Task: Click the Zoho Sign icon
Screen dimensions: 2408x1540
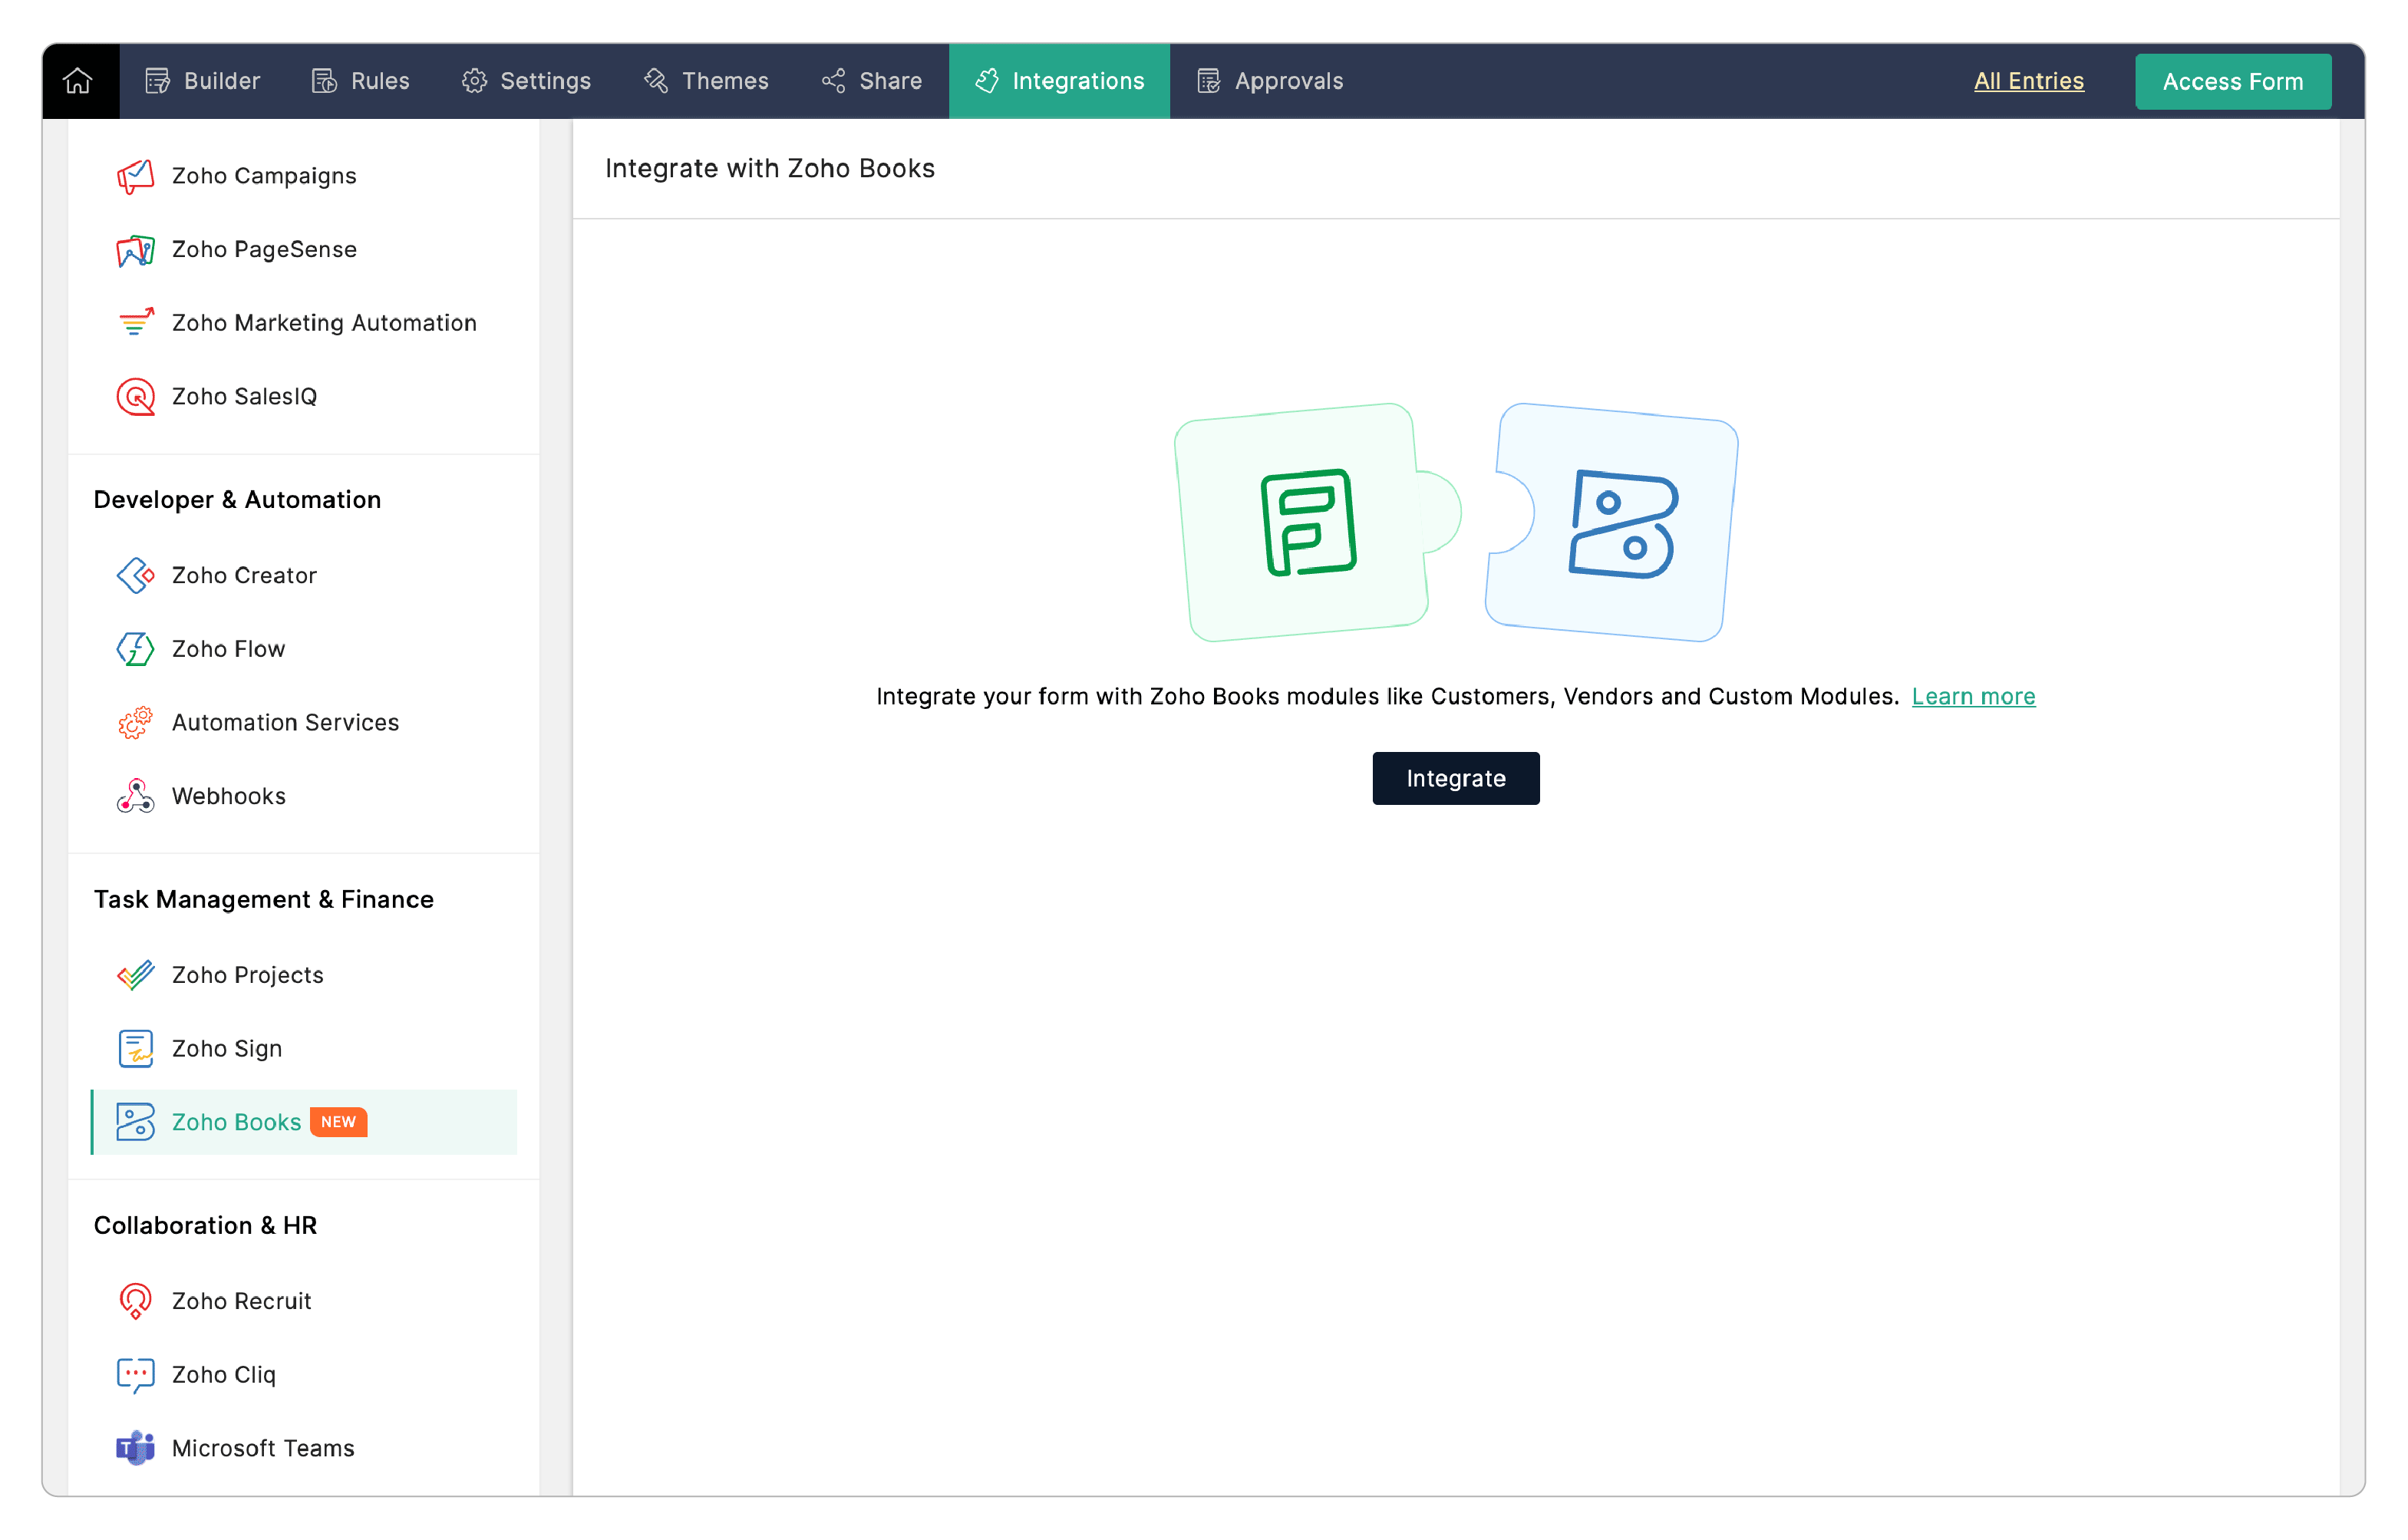Action: 135,1049
